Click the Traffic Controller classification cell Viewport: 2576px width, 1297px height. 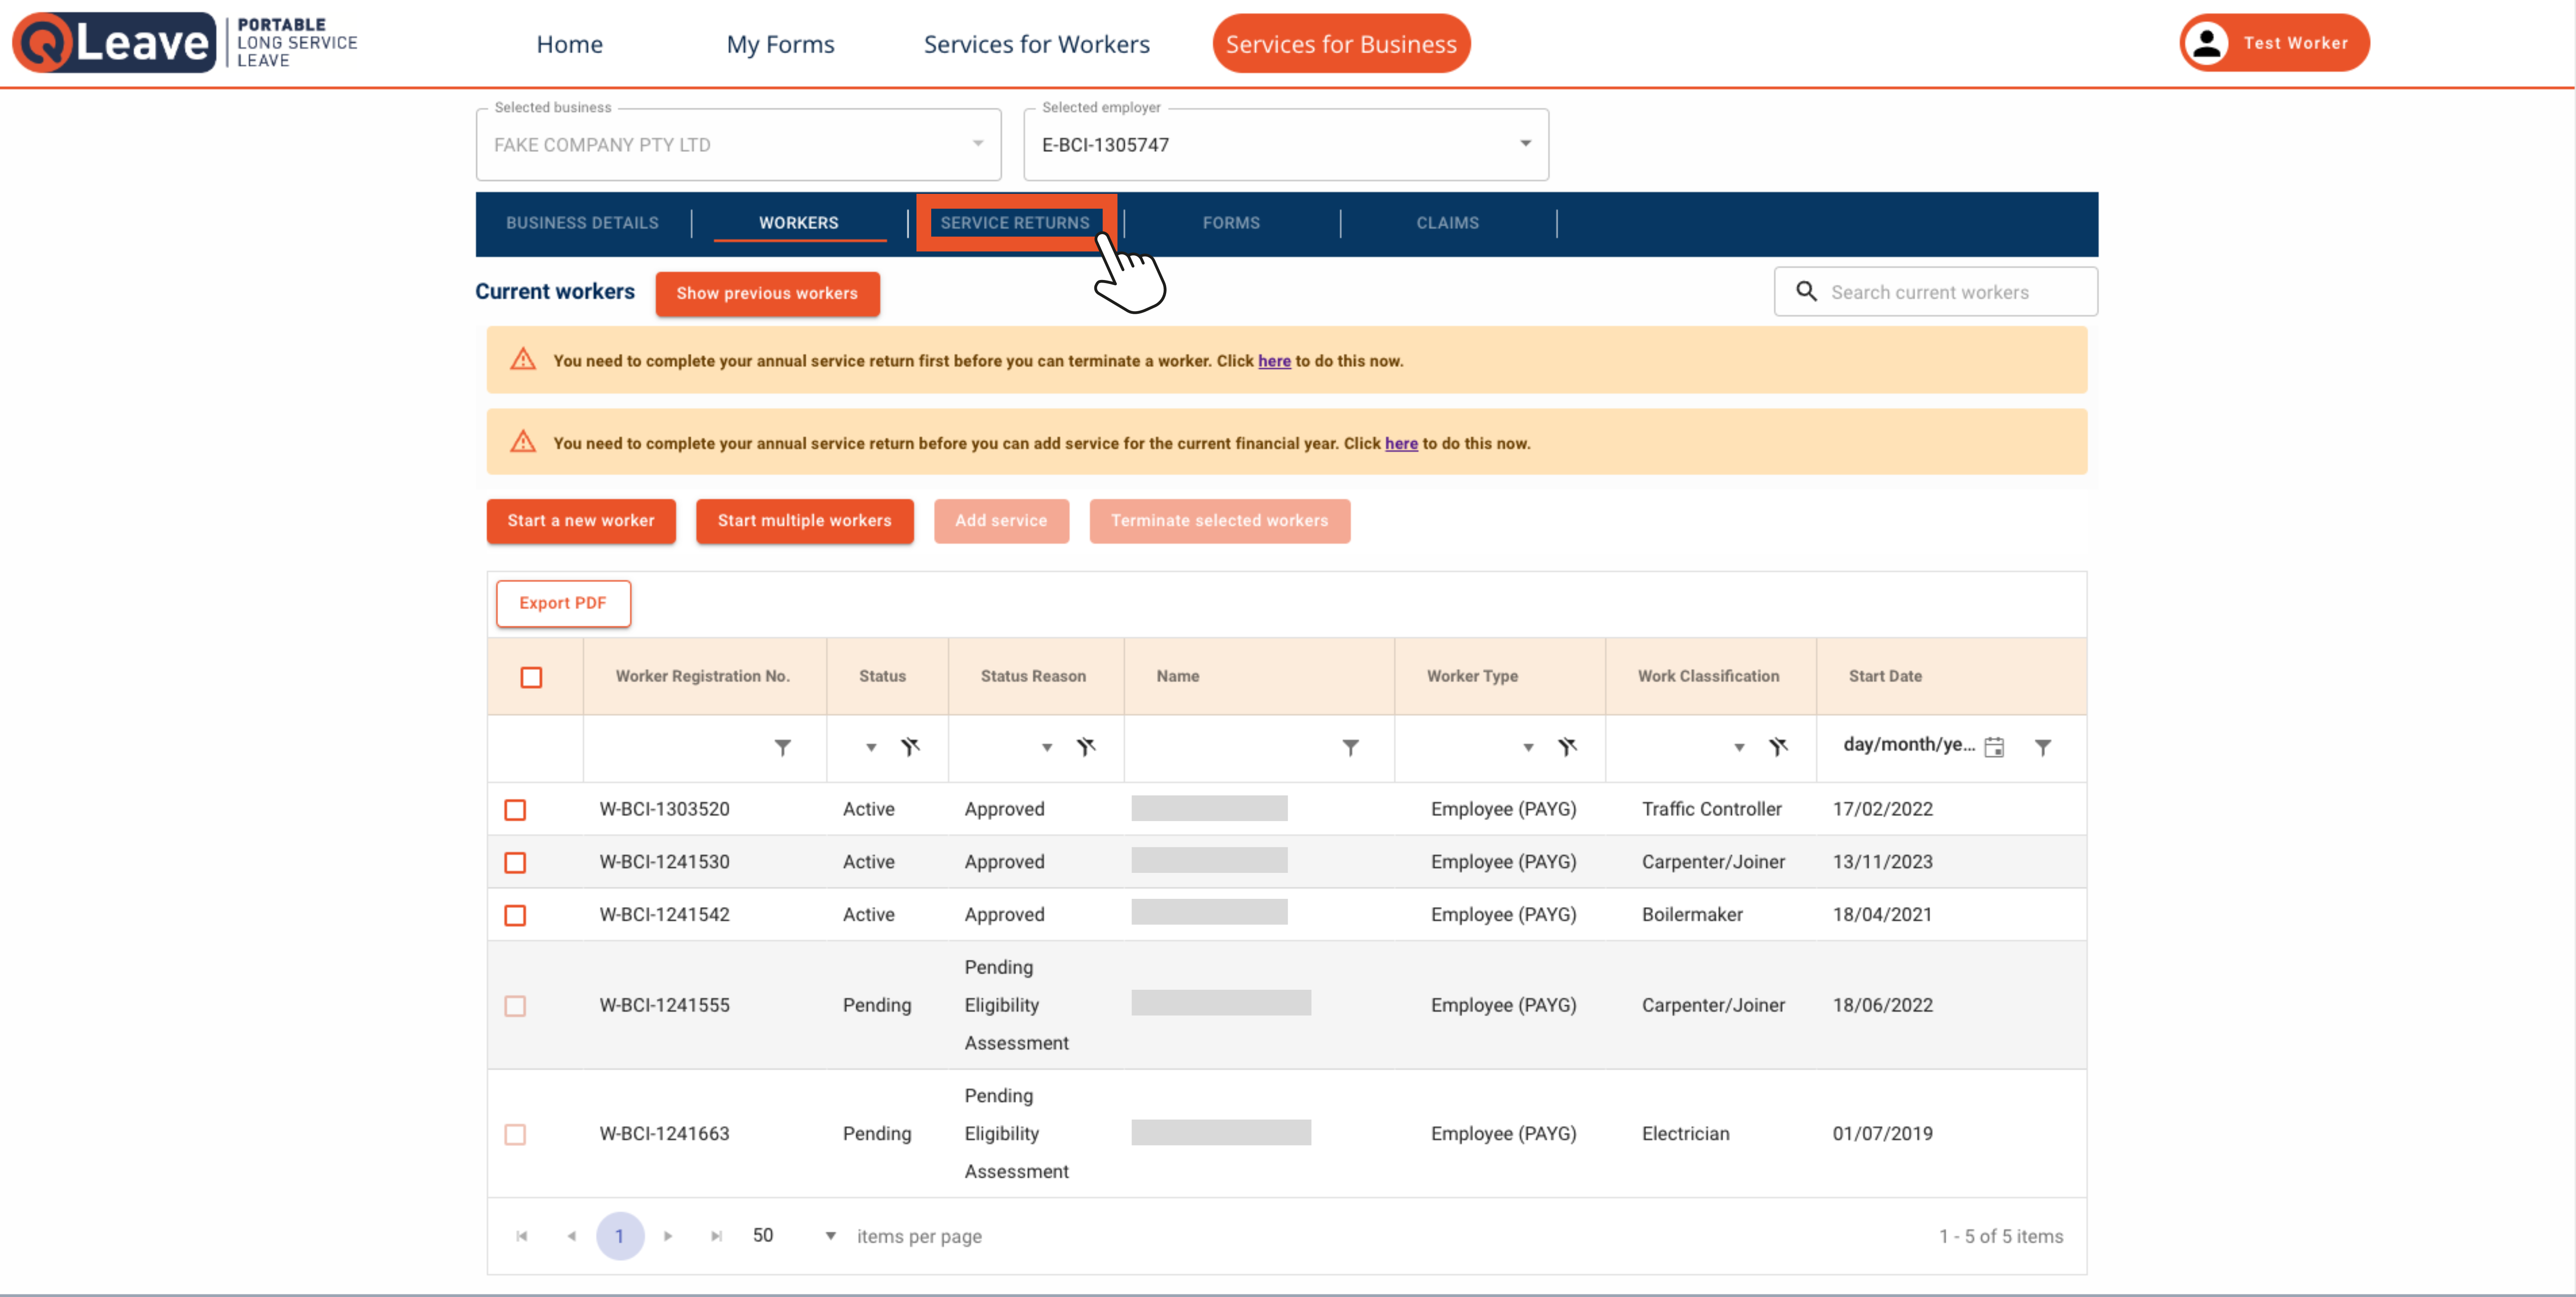click(1711, 809)
